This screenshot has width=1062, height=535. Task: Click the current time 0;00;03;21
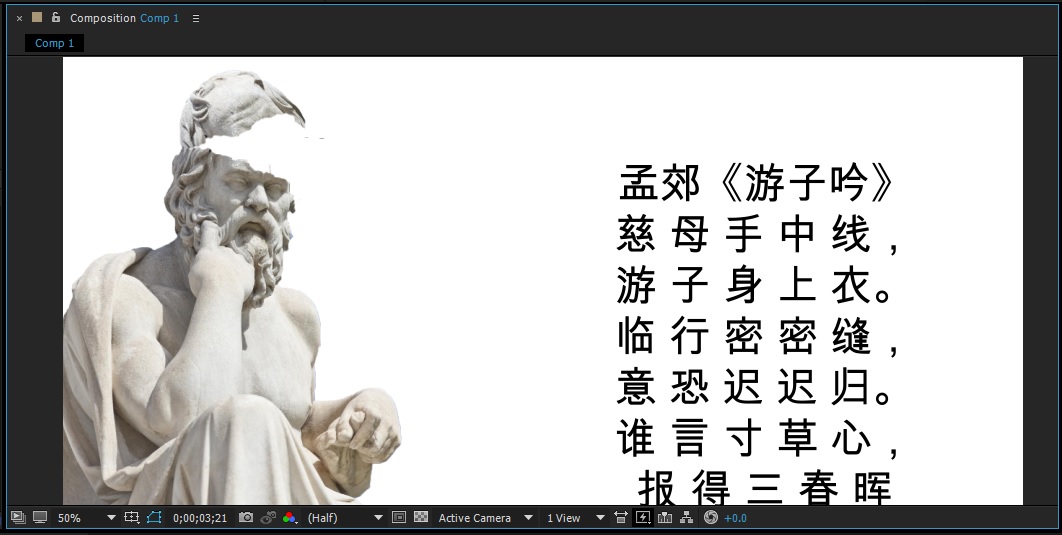tap(200, 518)
